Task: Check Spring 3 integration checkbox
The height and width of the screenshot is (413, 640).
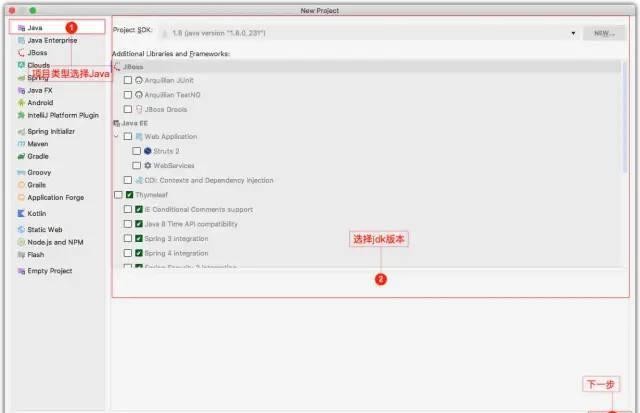Action: coord(128,238)
